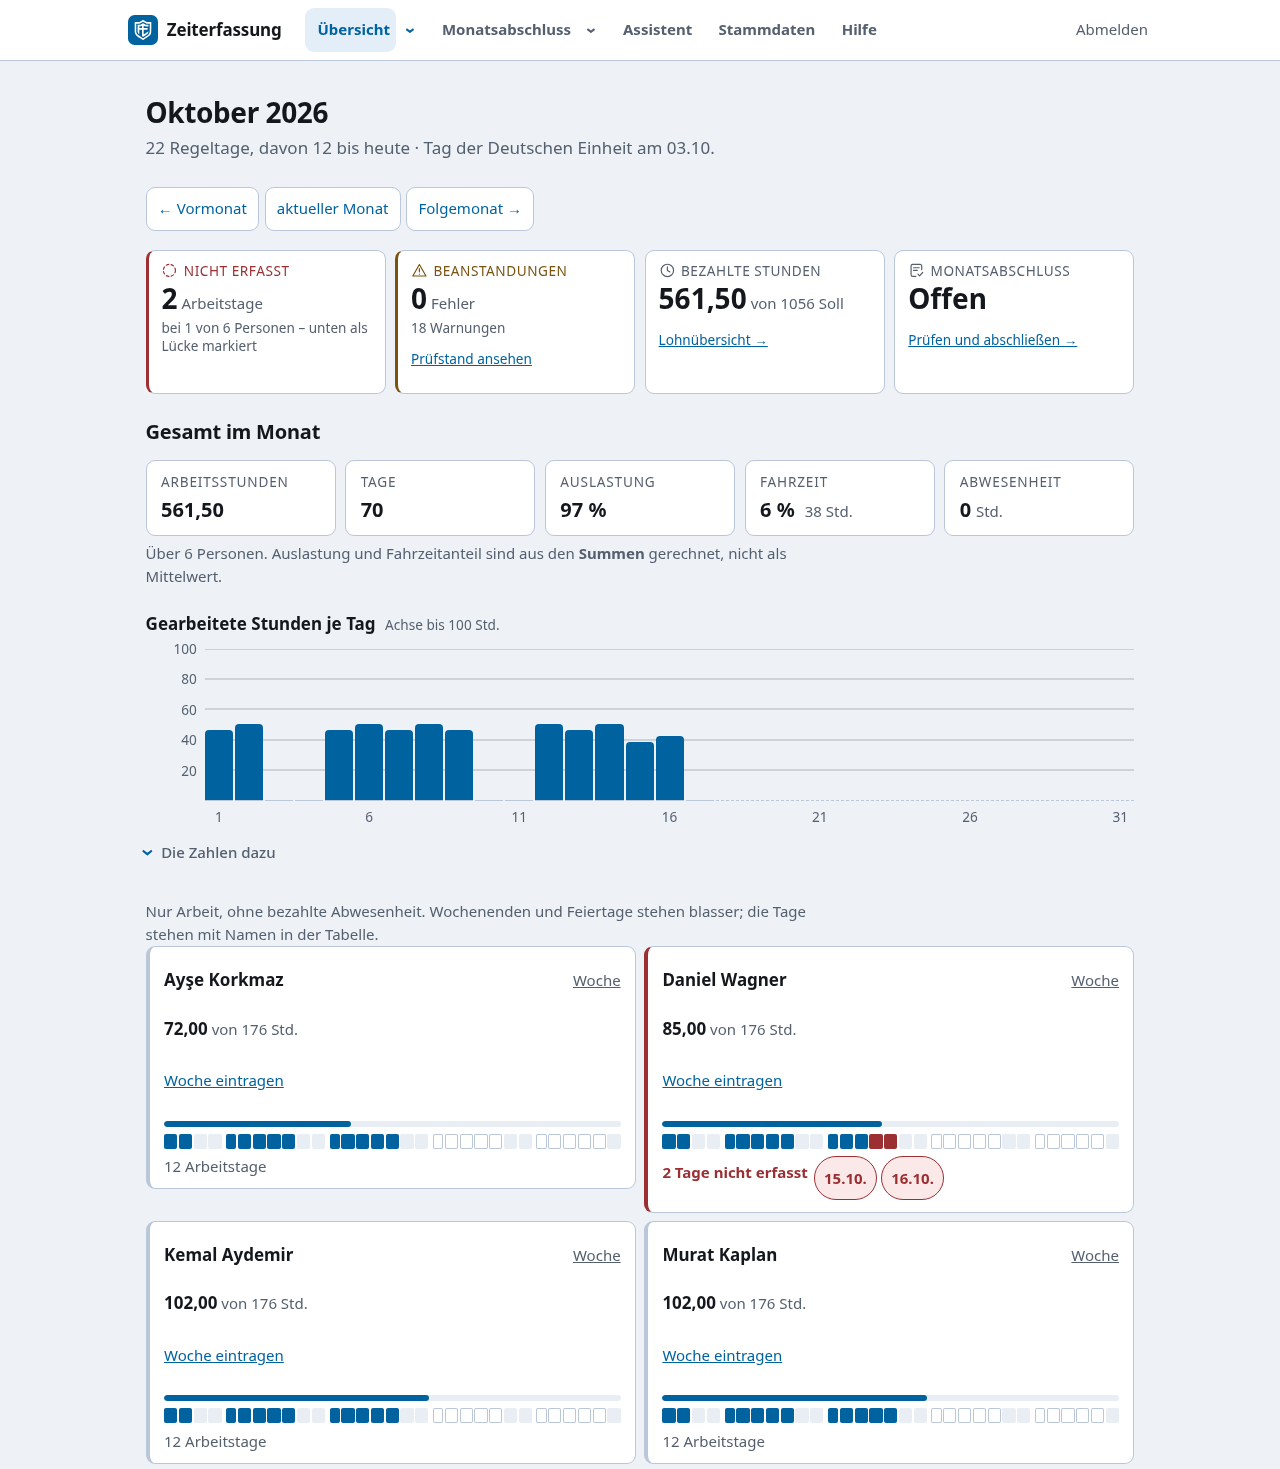Click the Bezahlte Stunden clock icon
The height and width of the screenshot is (1469, 1280).
click(667, 271)
